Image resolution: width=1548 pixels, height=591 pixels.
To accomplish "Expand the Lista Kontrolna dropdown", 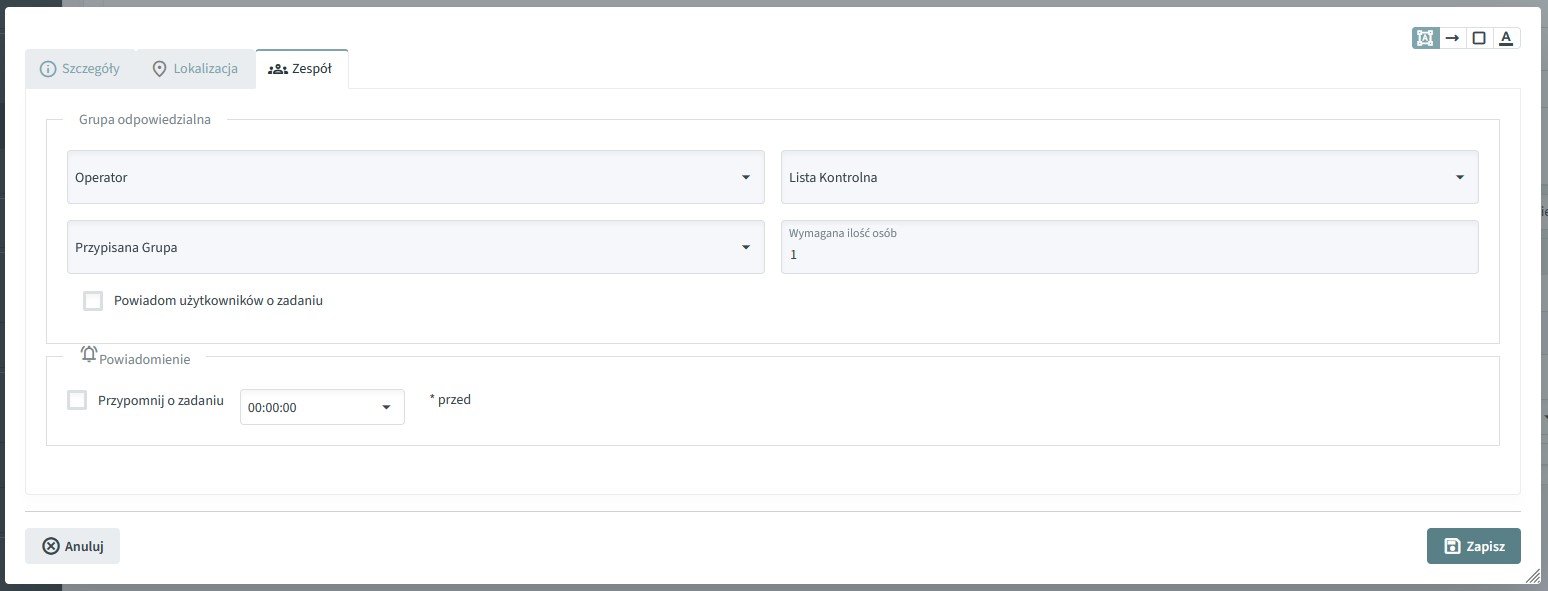I will tap(1128, 178).
